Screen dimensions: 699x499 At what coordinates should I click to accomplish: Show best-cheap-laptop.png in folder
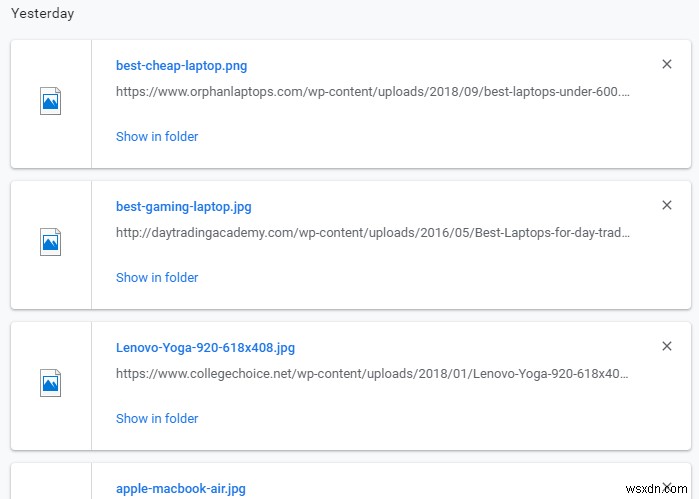pyautogui.click(x=157, y=136)
